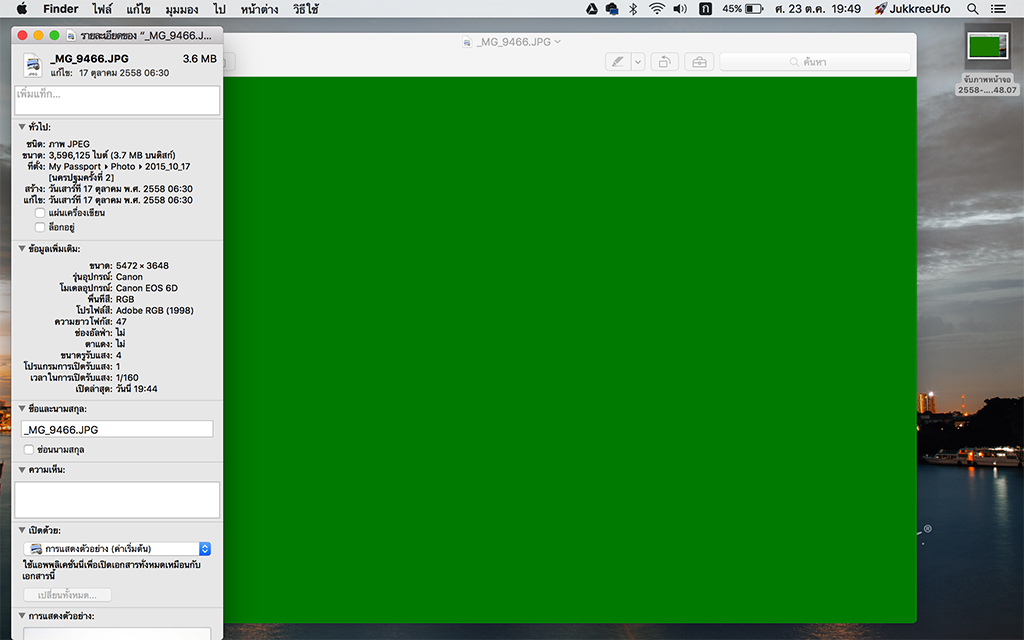Viewport: 1024px width, 640px height.
Task: Open the แก้ไข menu
Action: pyautogui.click(x=138, y=8)
